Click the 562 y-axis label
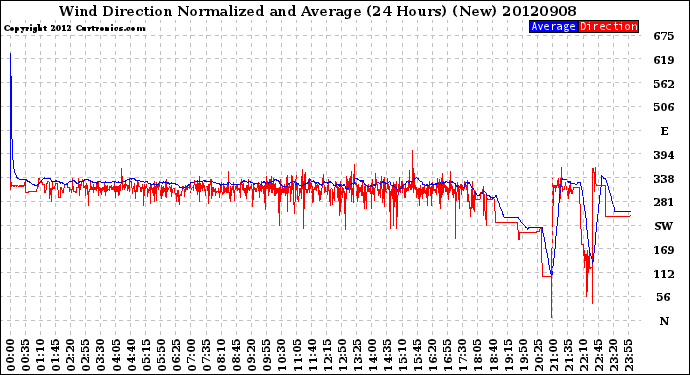This screenshot has height=375, width=690. 664,84
